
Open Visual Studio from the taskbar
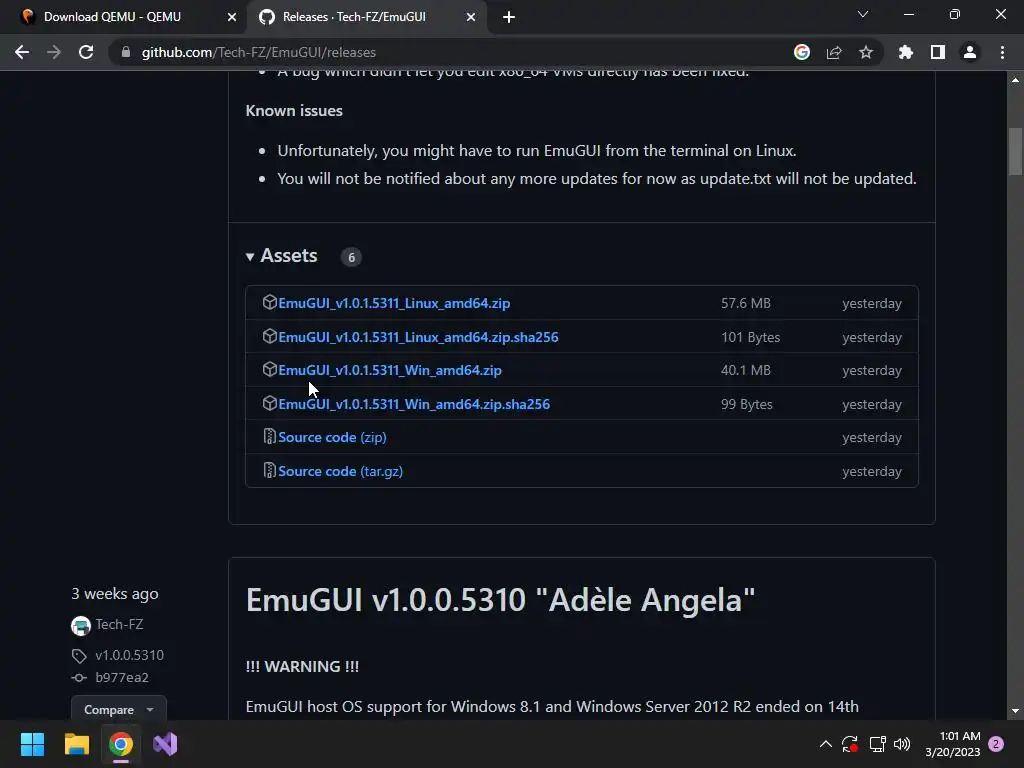[165, 744]
